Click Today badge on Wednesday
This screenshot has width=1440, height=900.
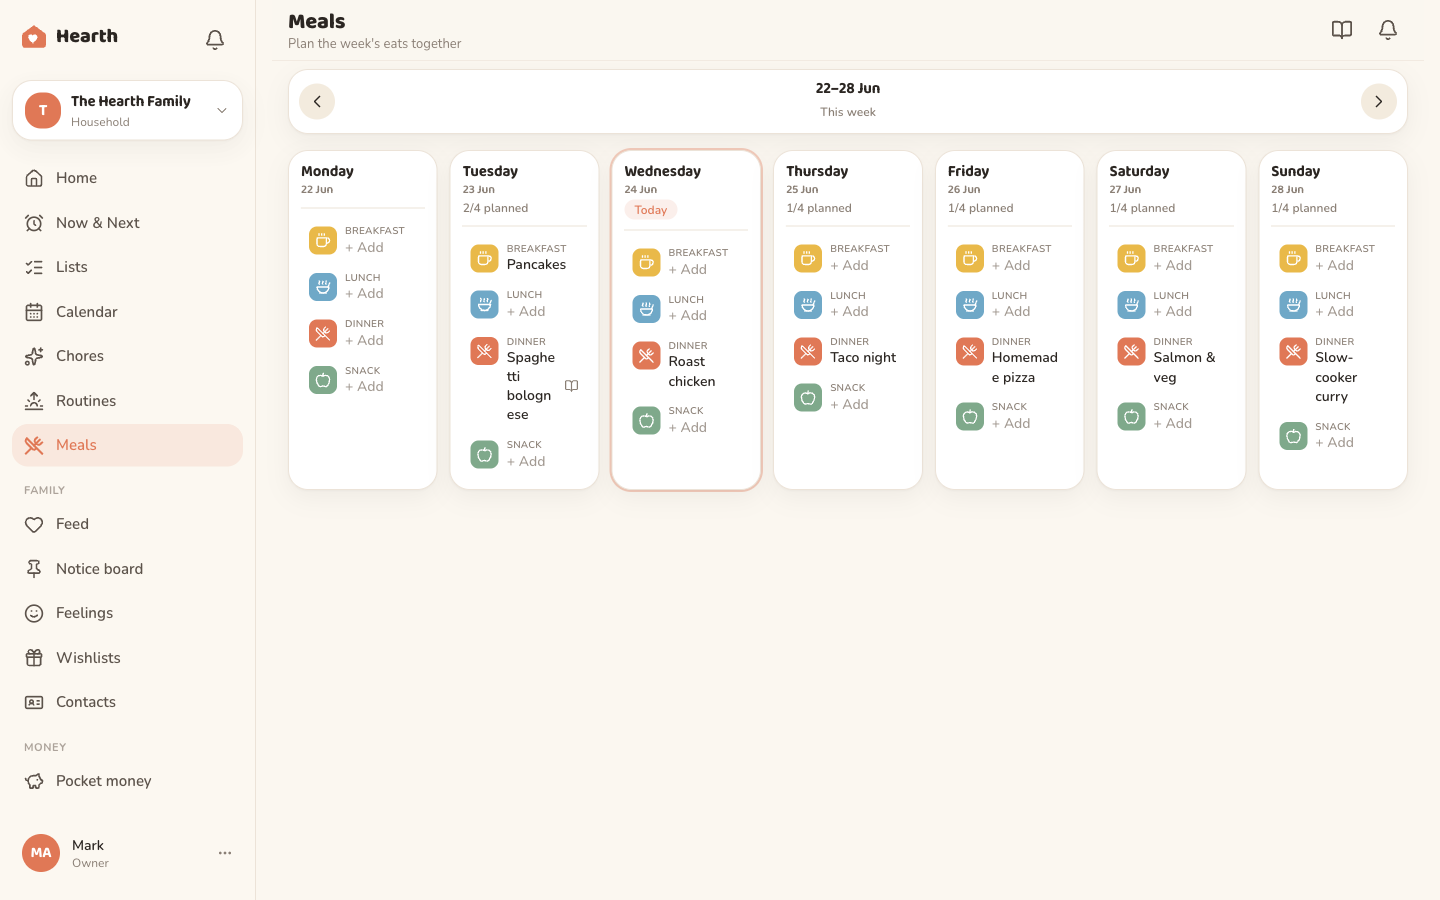[651, 210]
